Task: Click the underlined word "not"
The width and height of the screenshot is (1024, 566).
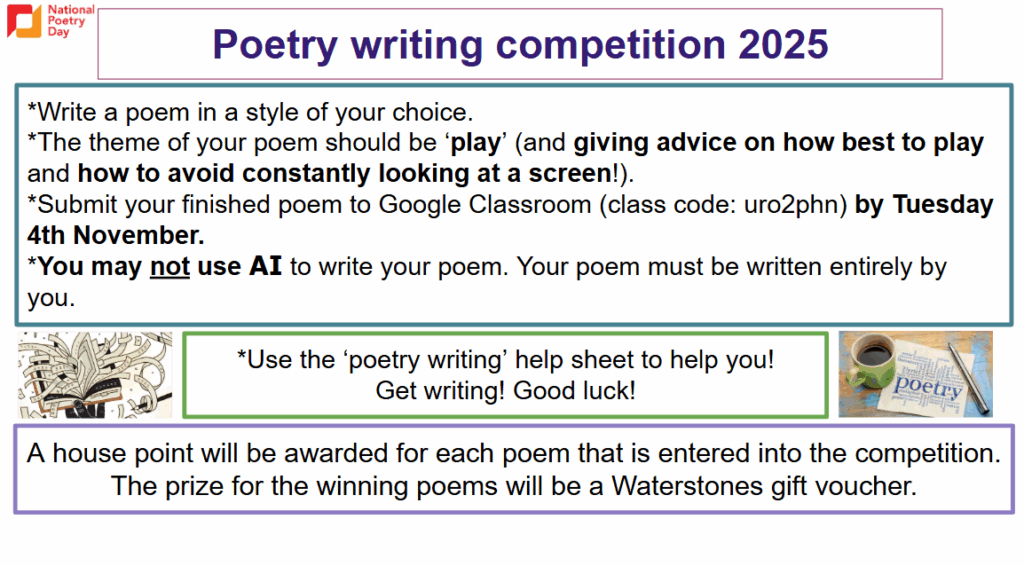Action: coord(170,267)
